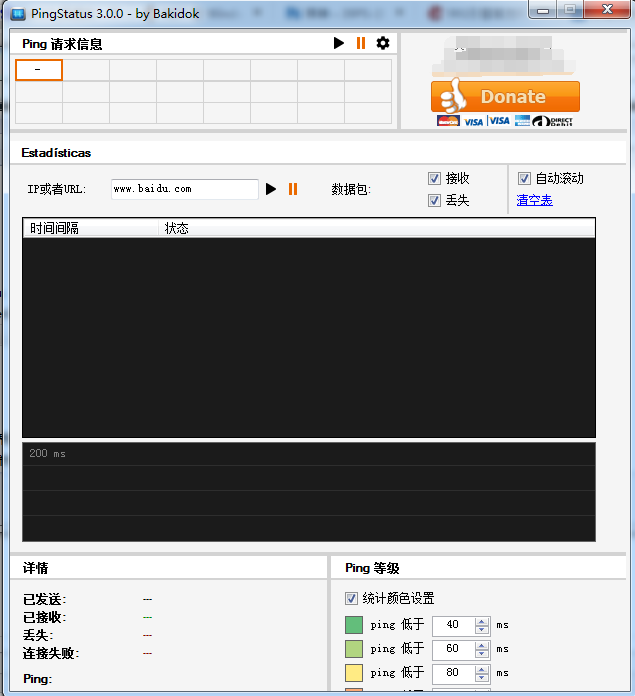Increase the 80 ms threshold with up arrow
Image resolution: width=635 pixels, height=696 pixels.
481,669
